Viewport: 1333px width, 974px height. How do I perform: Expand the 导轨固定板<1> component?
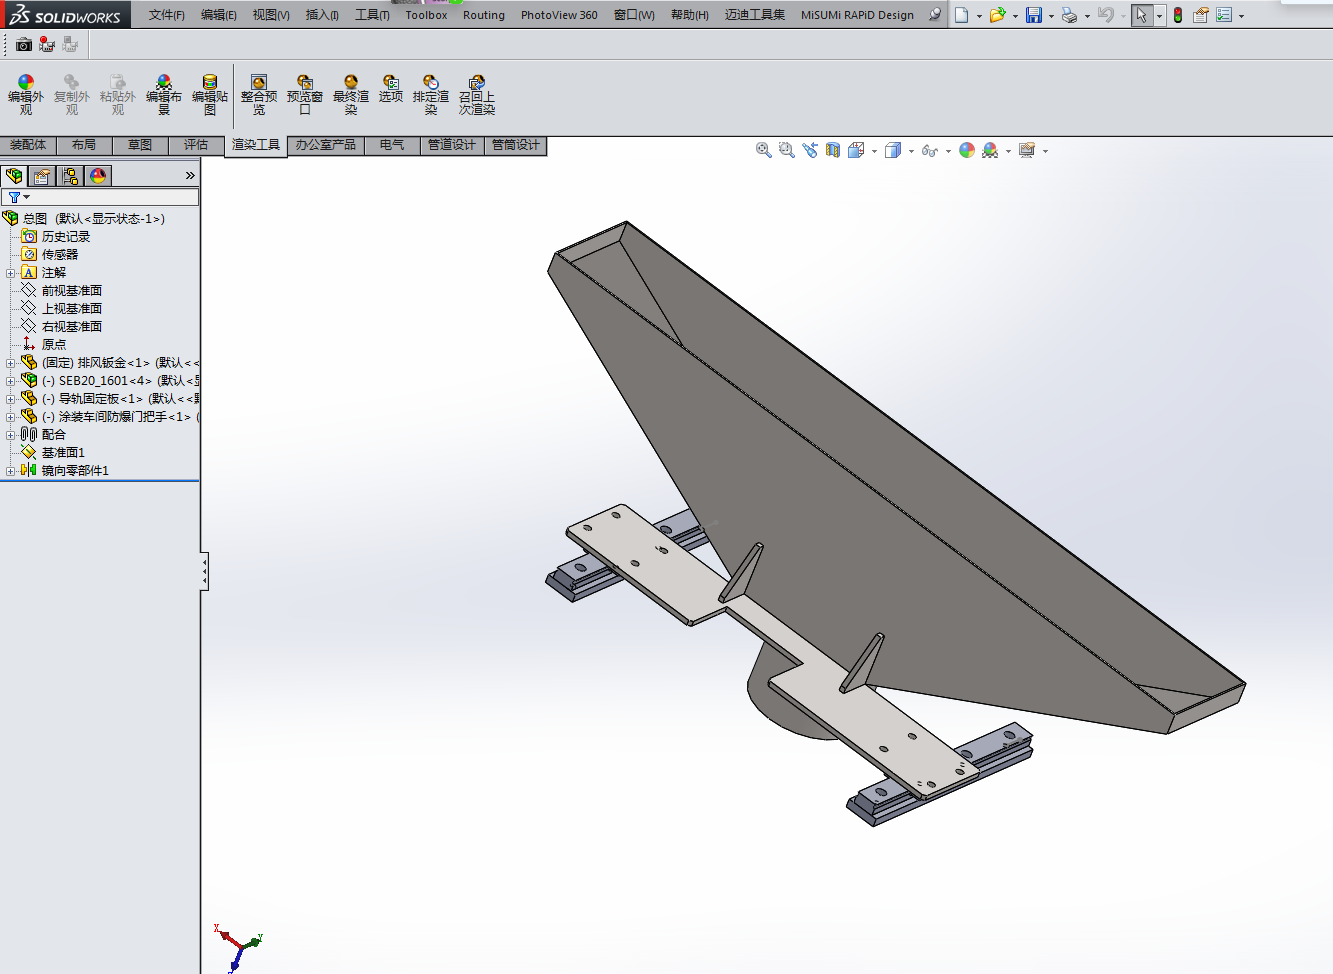11,399
